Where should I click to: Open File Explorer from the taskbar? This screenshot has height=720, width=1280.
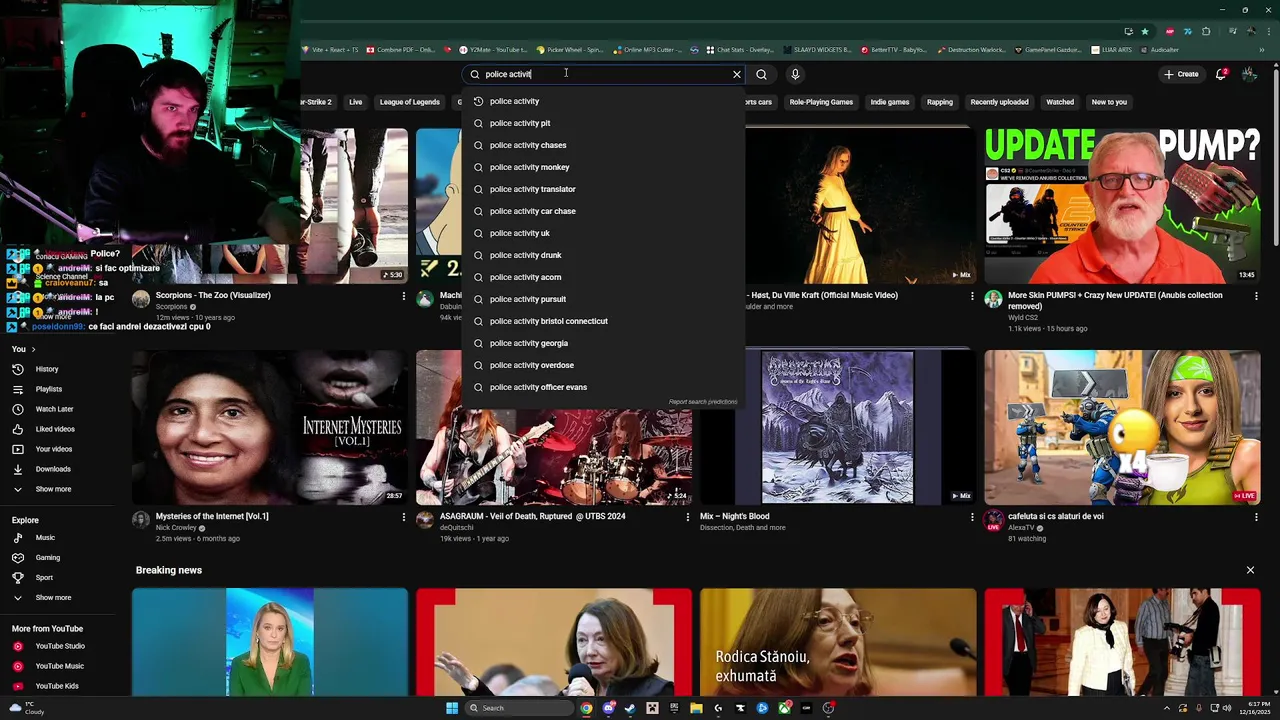[x=696, y=708]
